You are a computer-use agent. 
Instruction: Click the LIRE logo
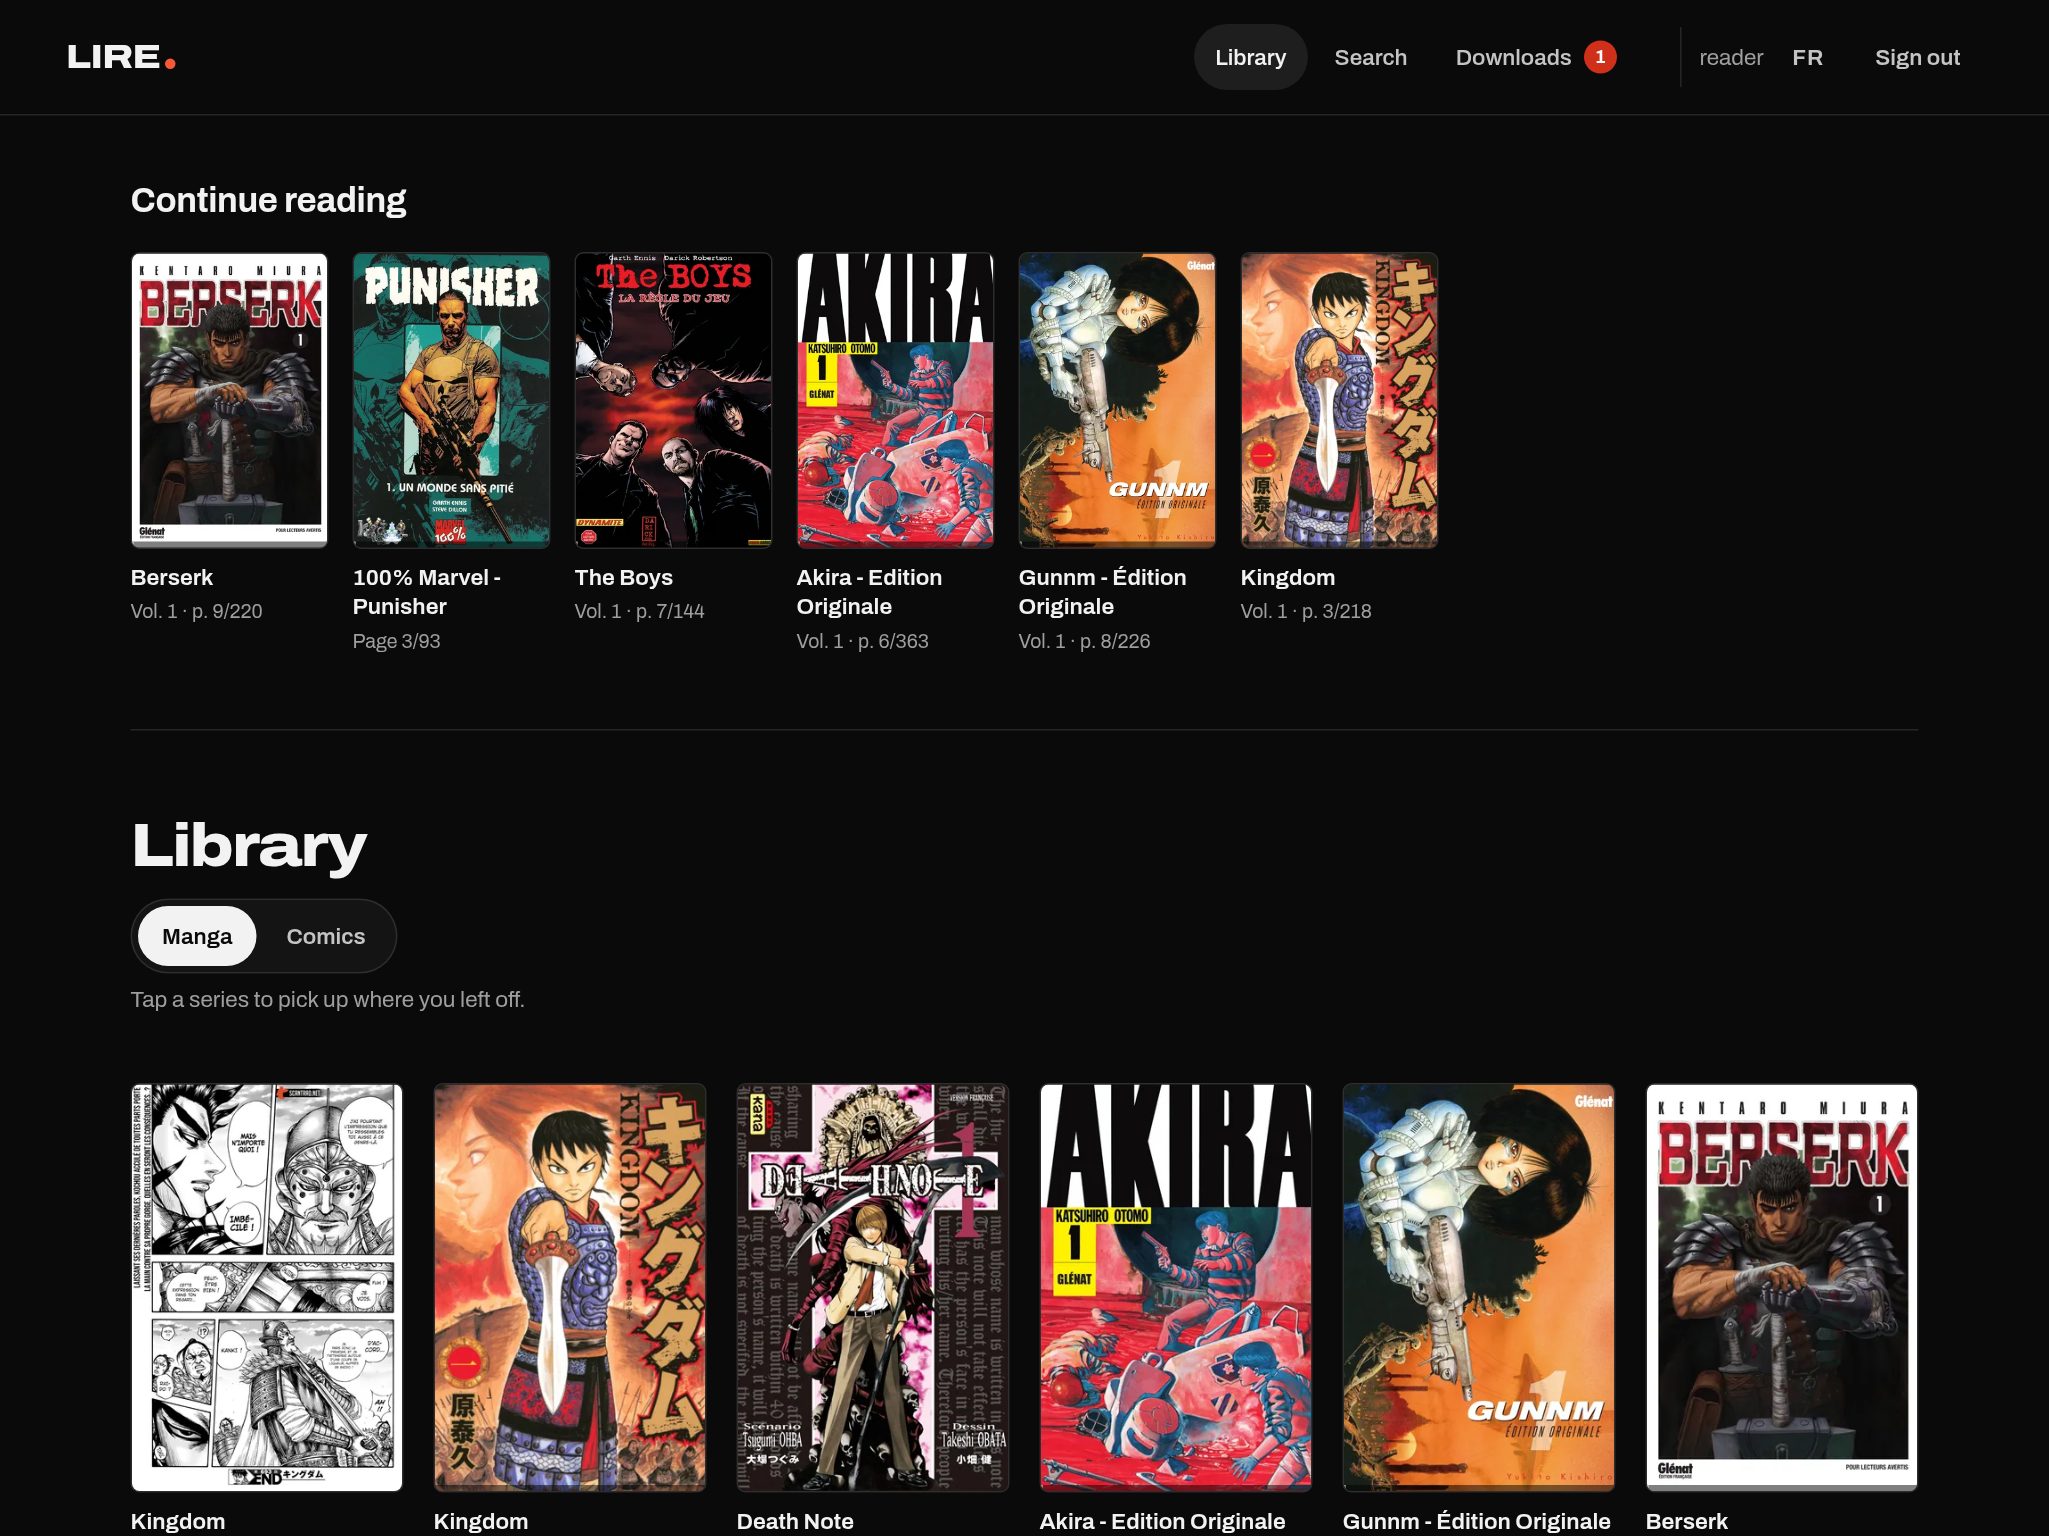(x=121, y=57)
